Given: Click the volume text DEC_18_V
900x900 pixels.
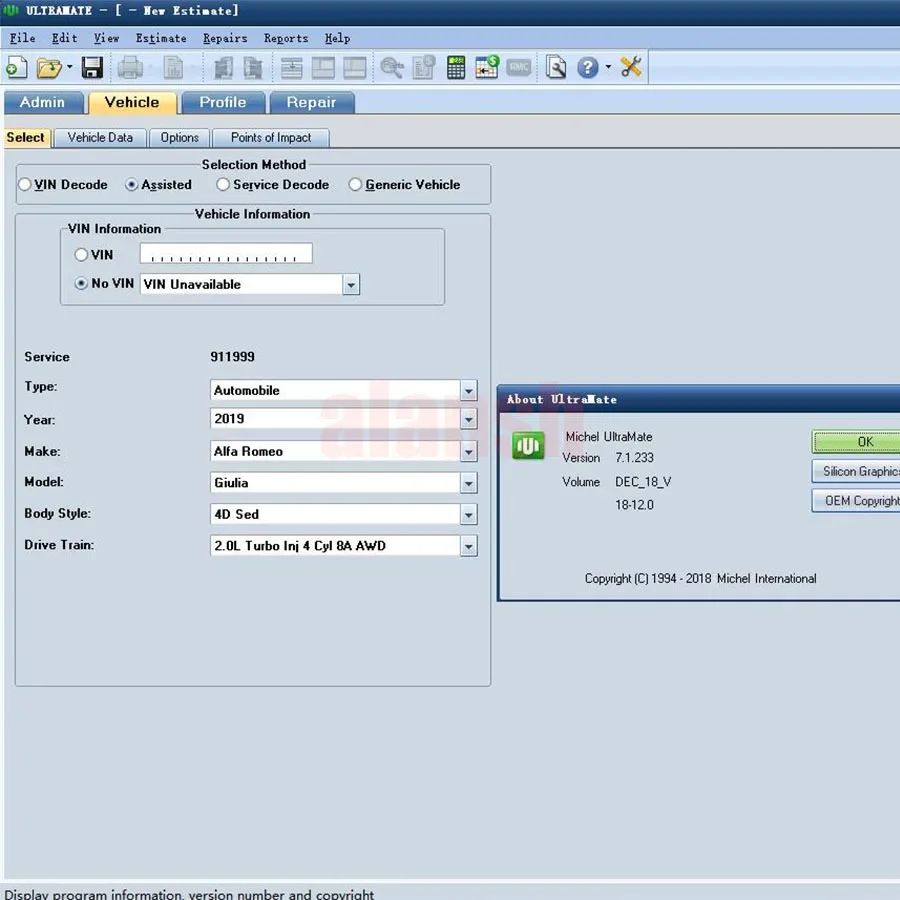Looking at the screenshot, I should 643,482.
